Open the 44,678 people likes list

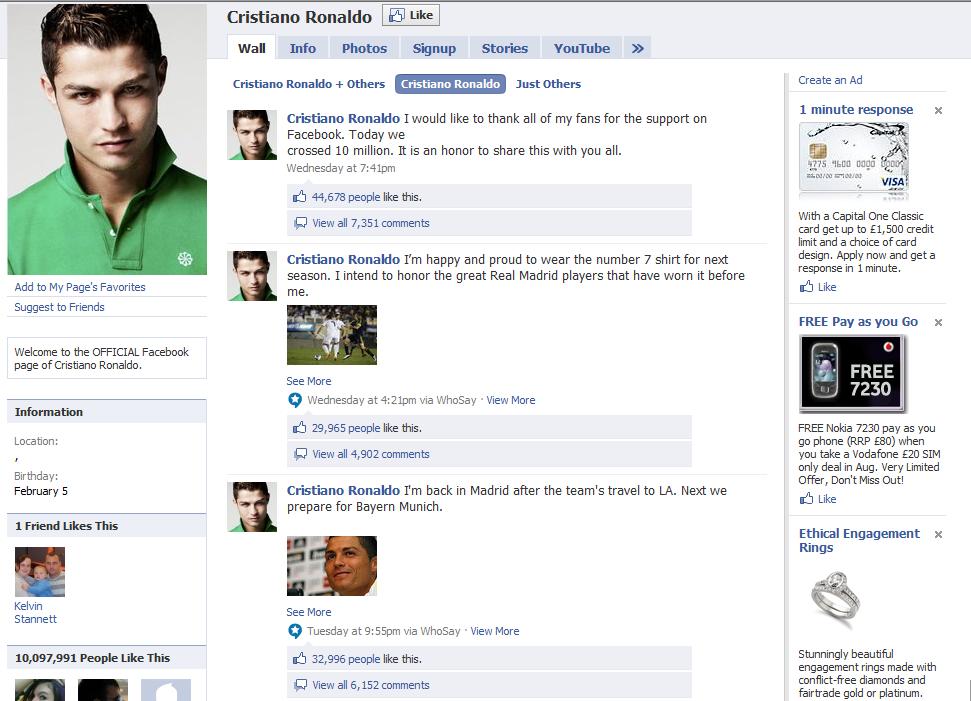(346, 197)
